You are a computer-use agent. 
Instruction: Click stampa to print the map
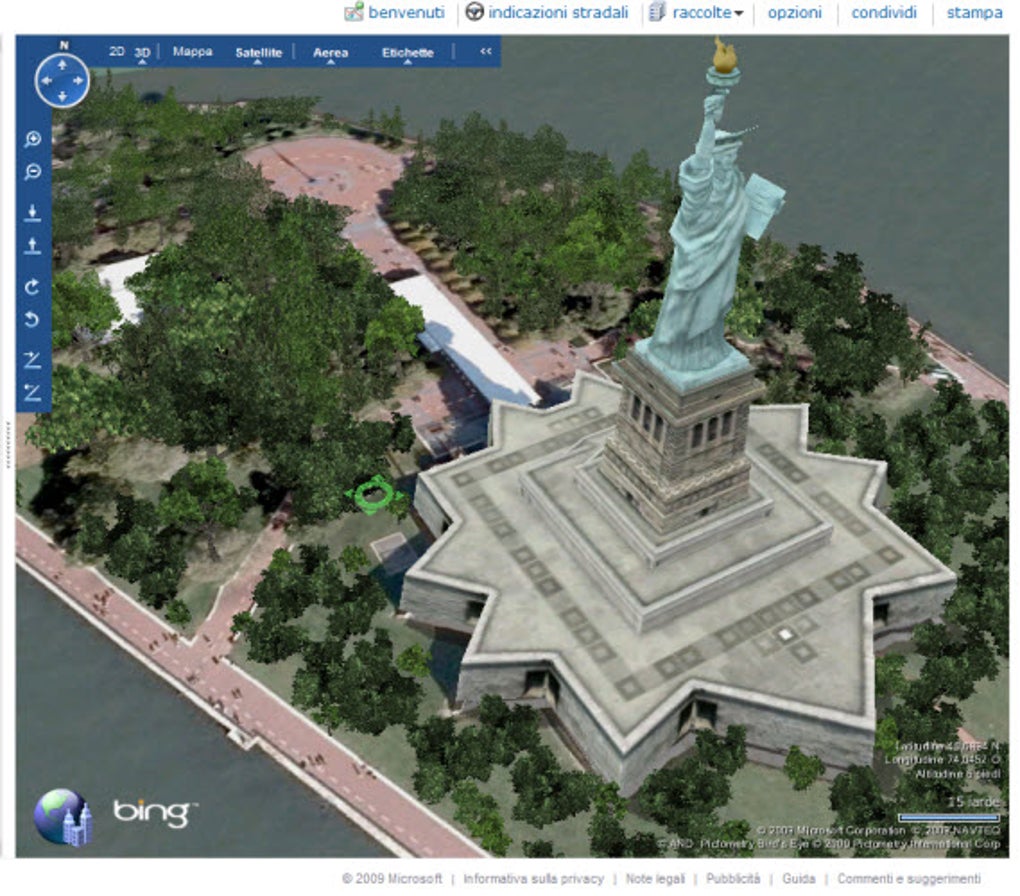click(974, 12)
